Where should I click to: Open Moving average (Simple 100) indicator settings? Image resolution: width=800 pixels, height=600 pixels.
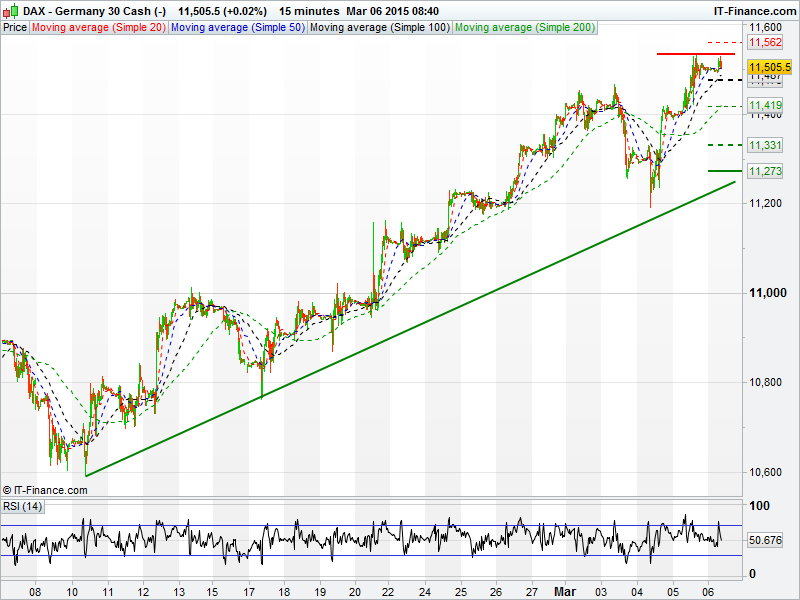coord(379,28)
